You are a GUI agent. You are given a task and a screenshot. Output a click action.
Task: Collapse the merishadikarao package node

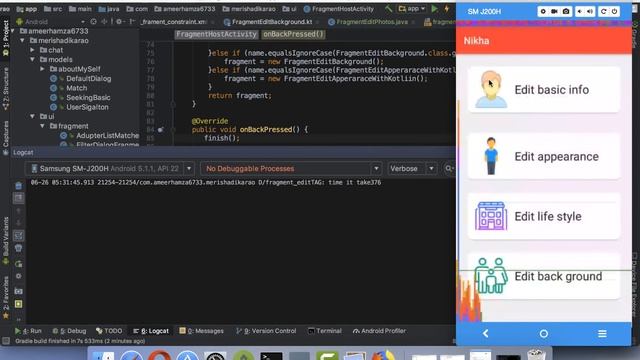22,40
